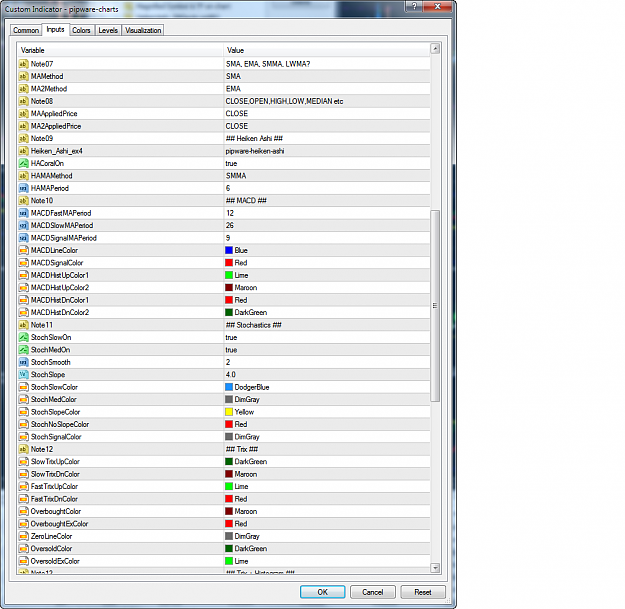Click the color icon beside FastTrixDnColor
625x609 pixels.
point(24,499)
